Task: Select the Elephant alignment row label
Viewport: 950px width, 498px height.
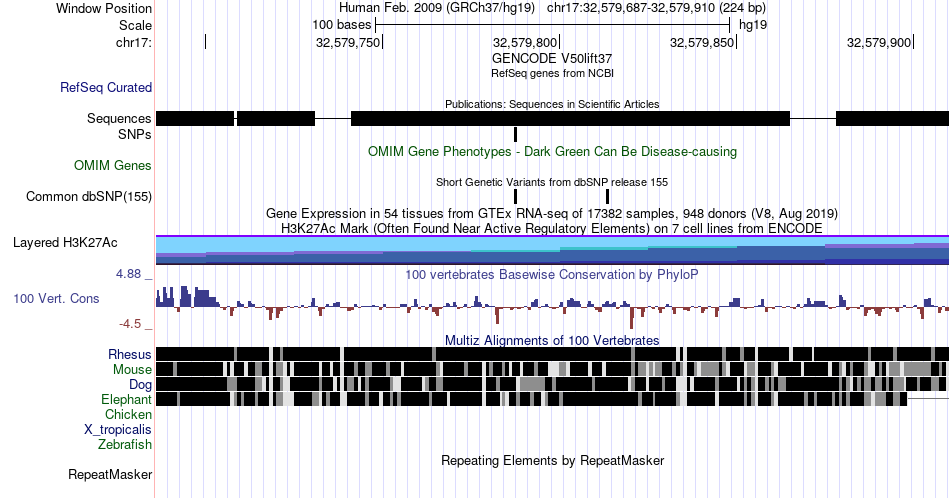Action: coord(126,399)
